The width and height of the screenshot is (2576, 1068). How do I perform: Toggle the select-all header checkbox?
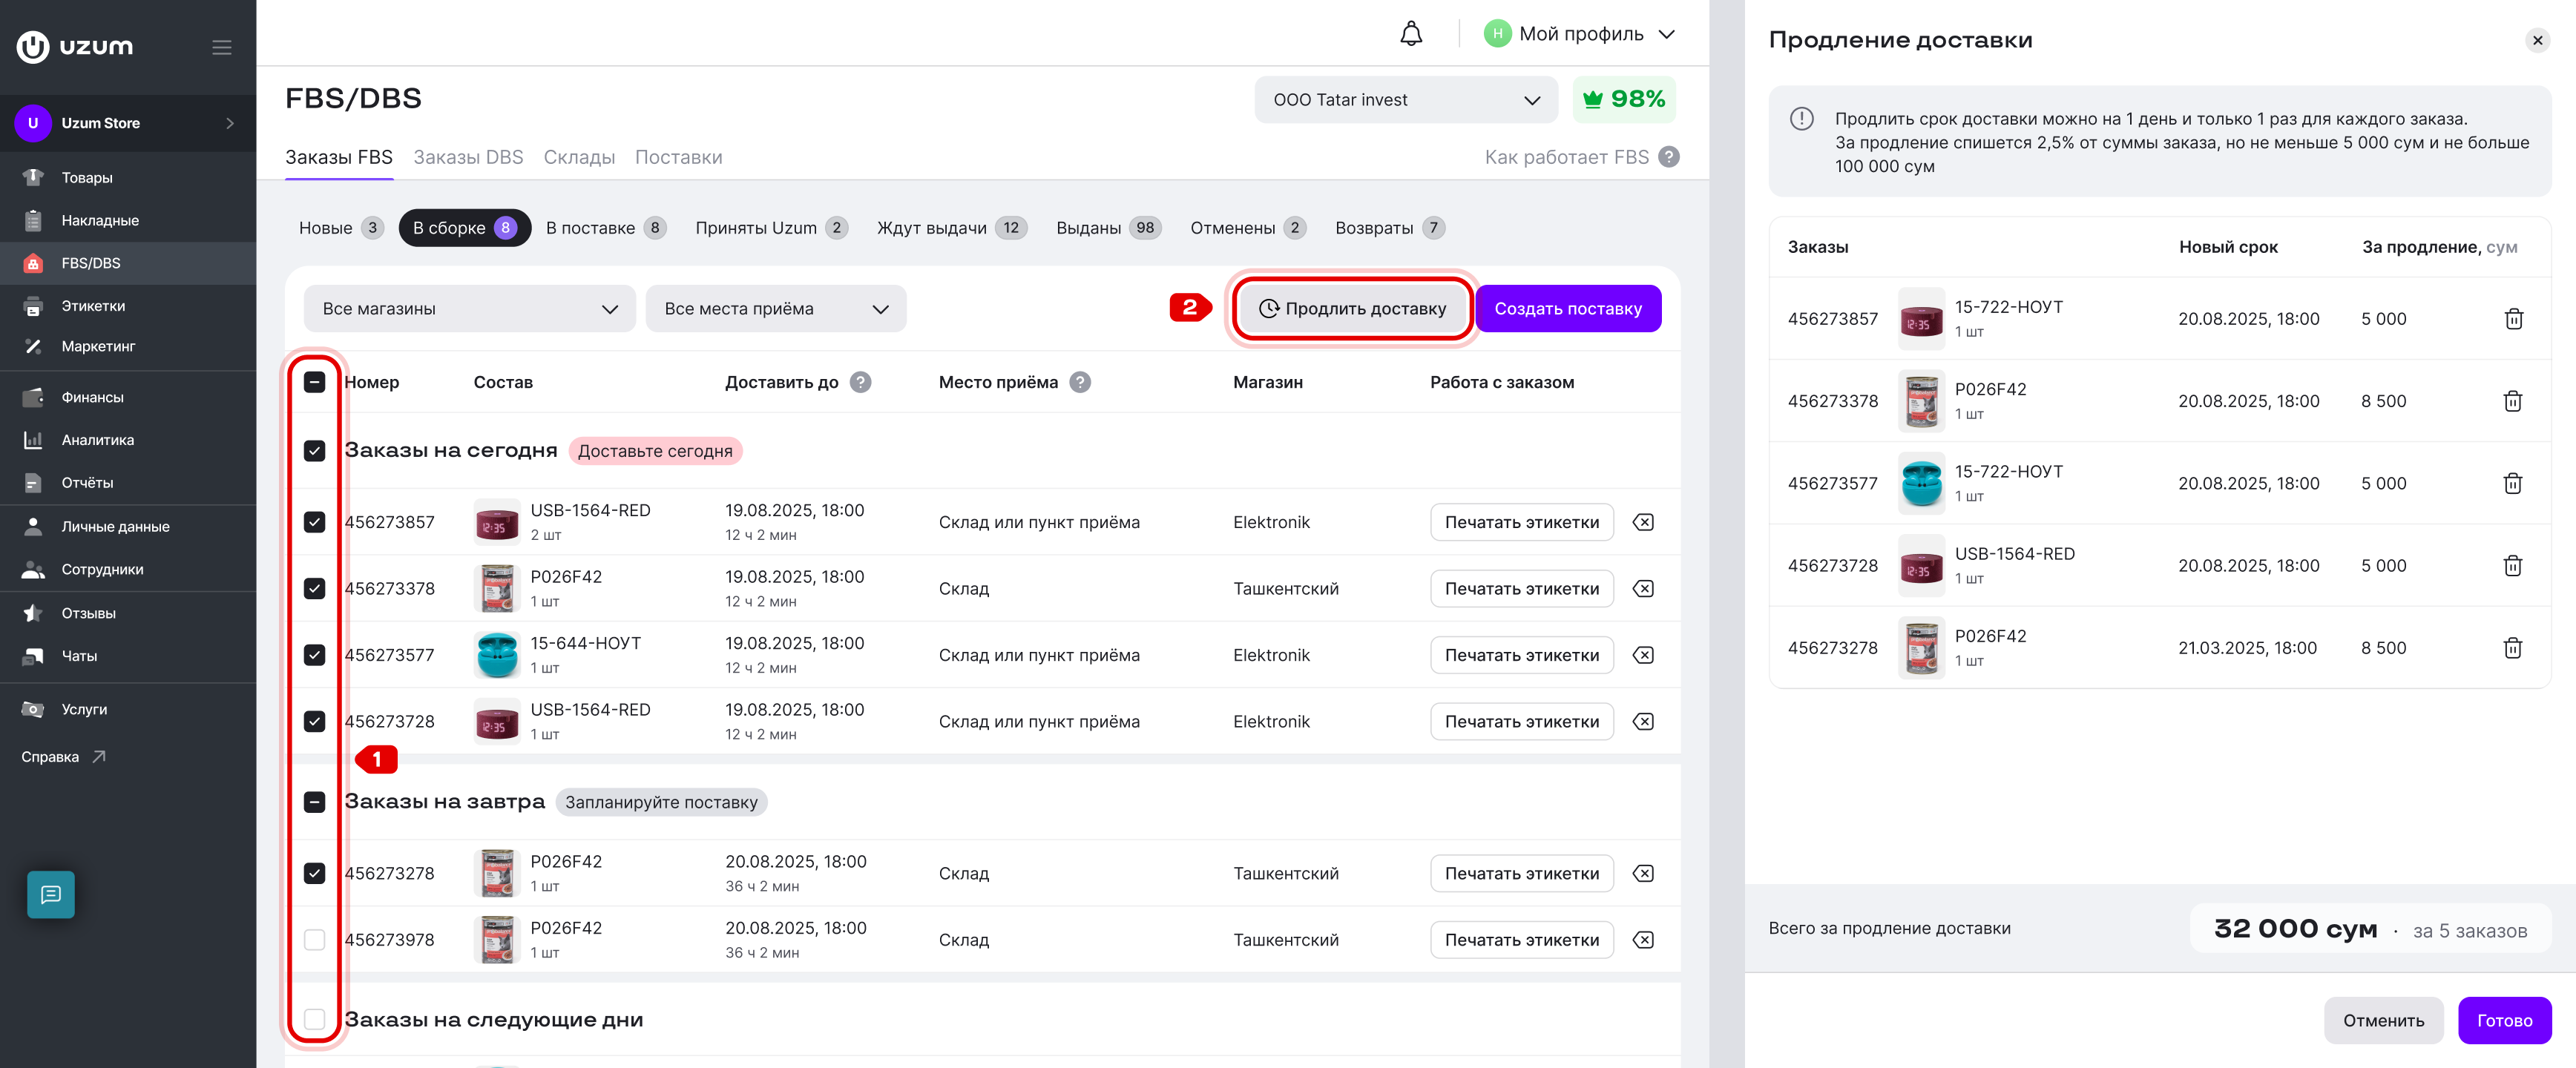[314, 382]
